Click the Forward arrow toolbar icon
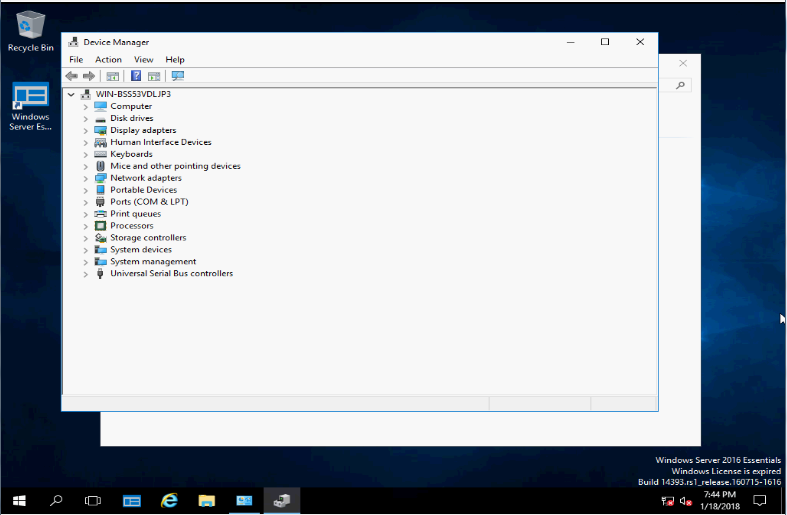This screenshot has height=515, width=787. [89, 76]
